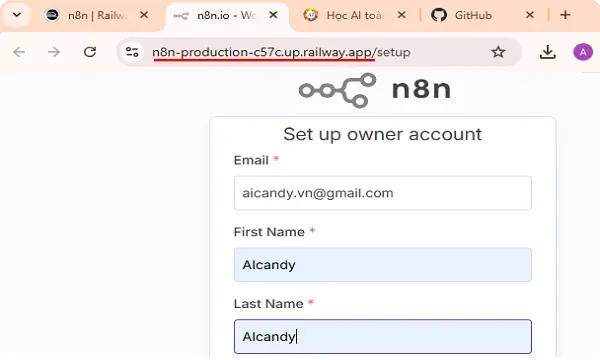Screen dimensions: 600x360
Task: Click the Last Name label
Action: (269, 304)
